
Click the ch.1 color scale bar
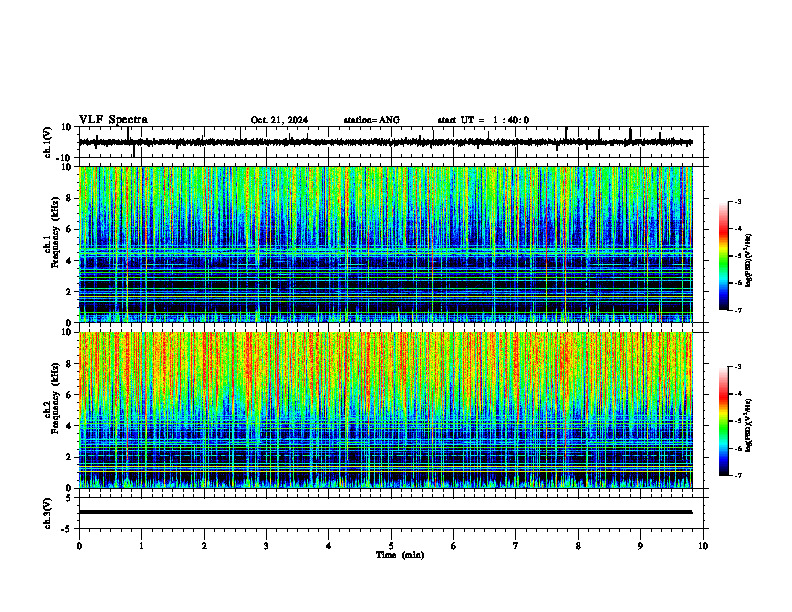[723, 256]
